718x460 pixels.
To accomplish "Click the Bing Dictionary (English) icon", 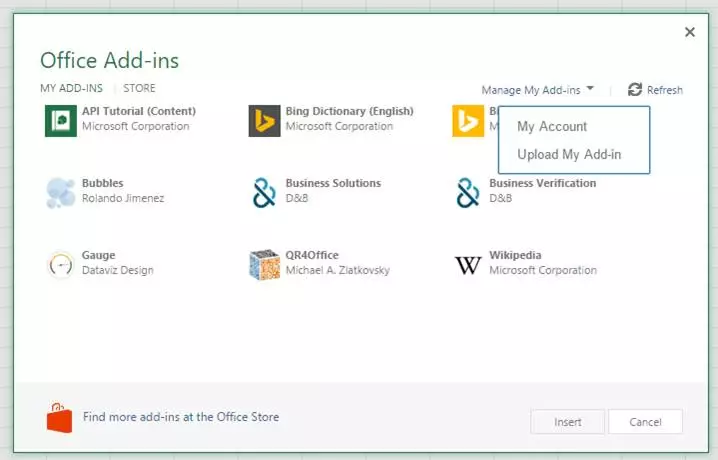I will point(264,120).
